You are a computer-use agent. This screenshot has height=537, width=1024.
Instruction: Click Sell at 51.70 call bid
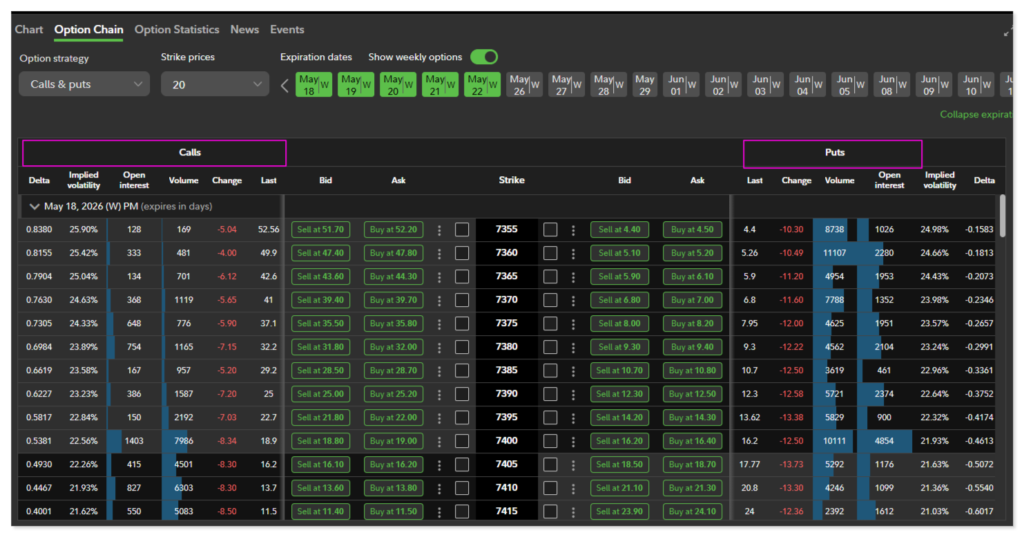point(320,229)
